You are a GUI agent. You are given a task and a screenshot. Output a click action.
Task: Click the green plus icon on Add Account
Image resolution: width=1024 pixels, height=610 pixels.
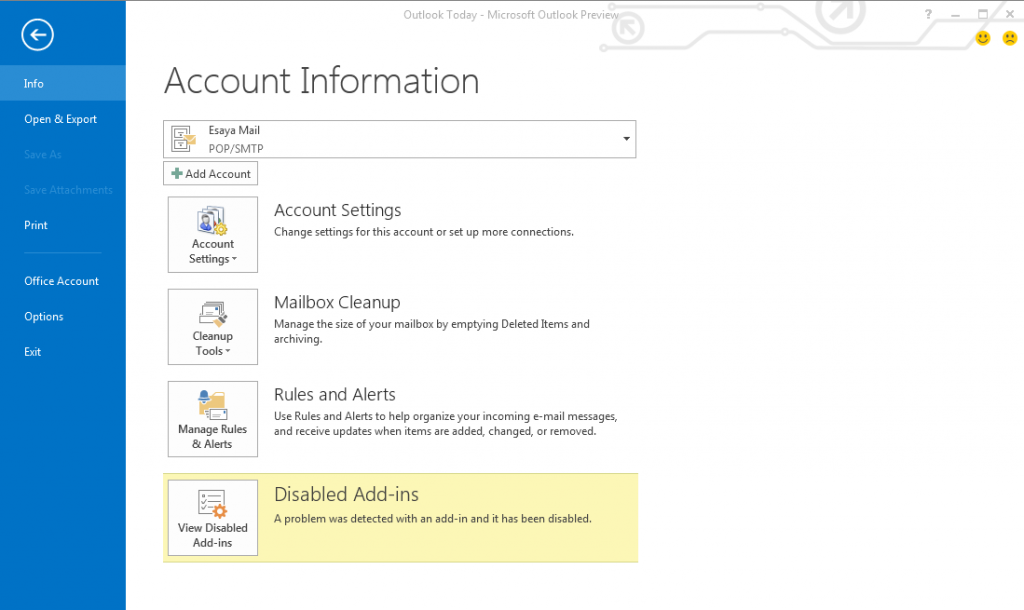pos(176,174)
